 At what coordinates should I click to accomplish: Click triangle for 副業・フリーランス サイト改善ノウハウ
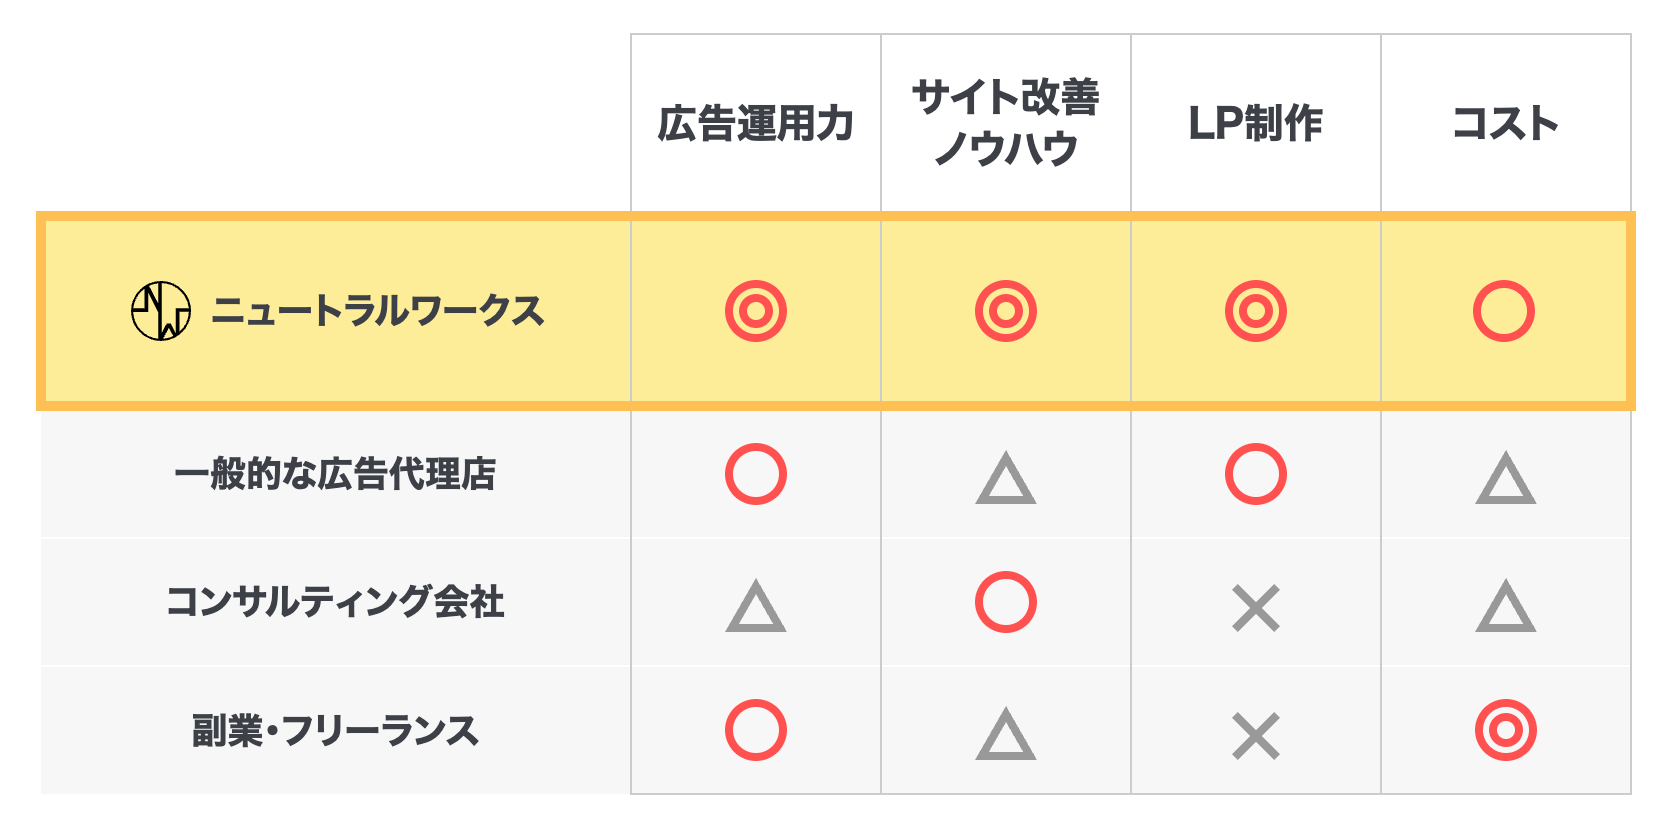coord(1006,735)
